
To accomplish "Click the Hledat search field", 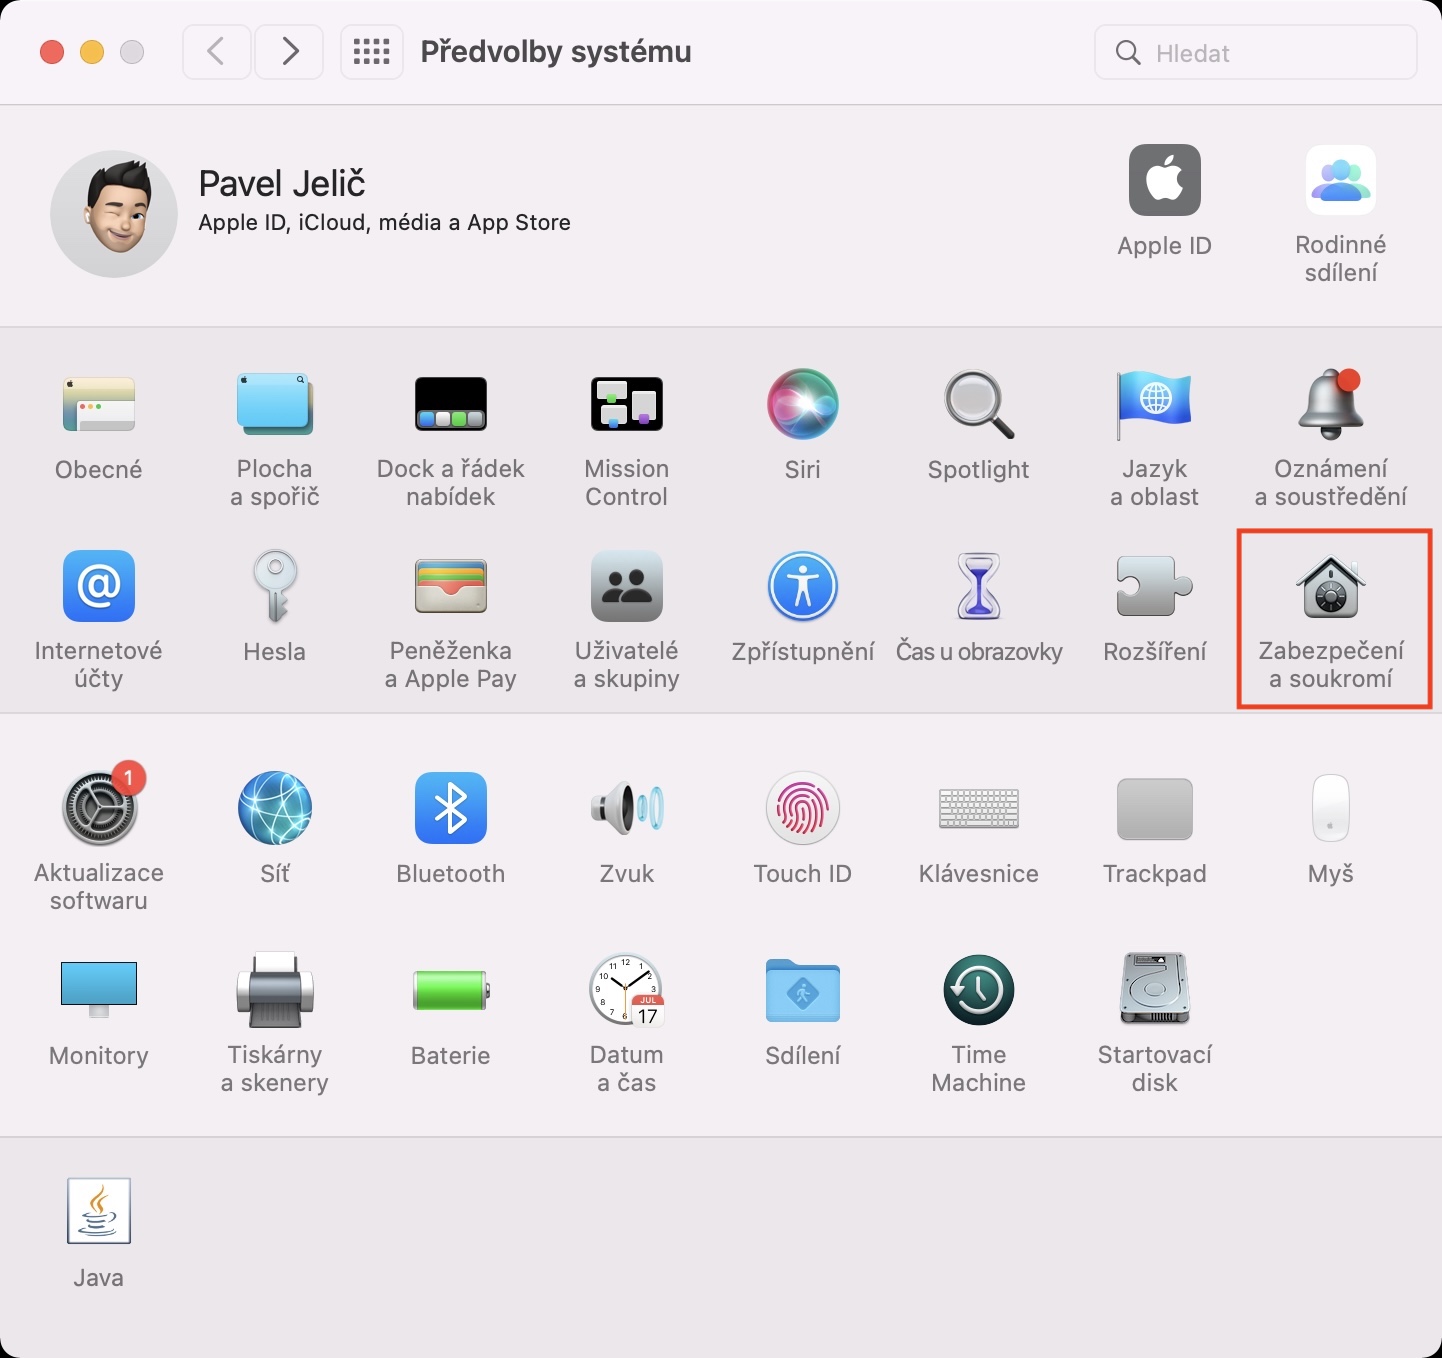I will coord(1256,52).
